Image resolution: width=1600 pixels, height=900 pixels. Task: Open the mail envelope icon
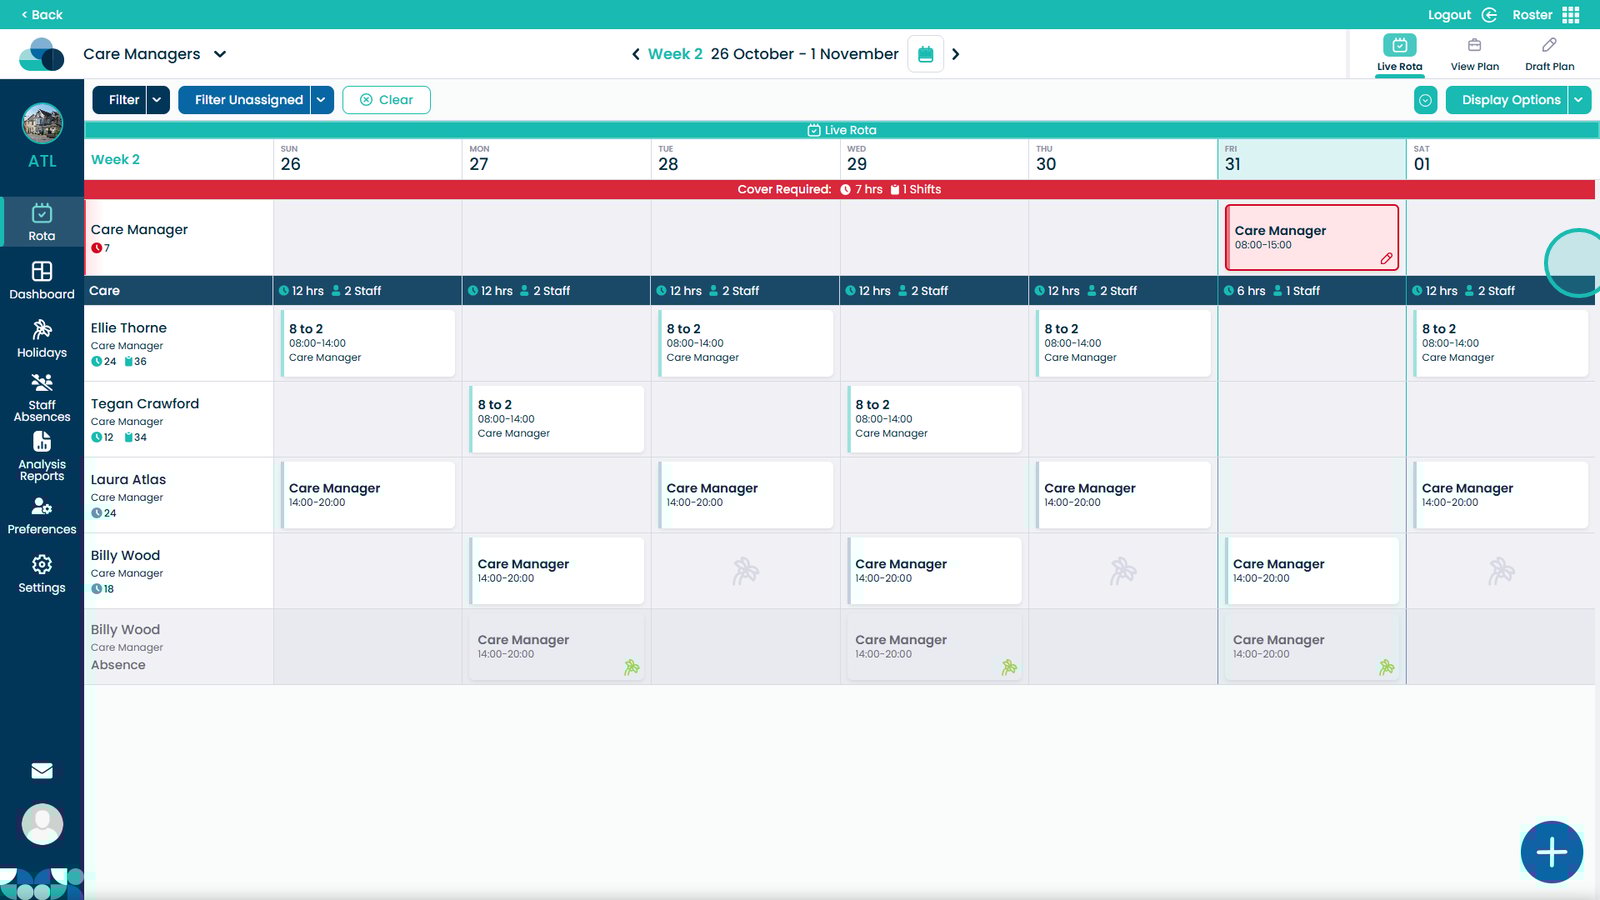coord(42,771)
